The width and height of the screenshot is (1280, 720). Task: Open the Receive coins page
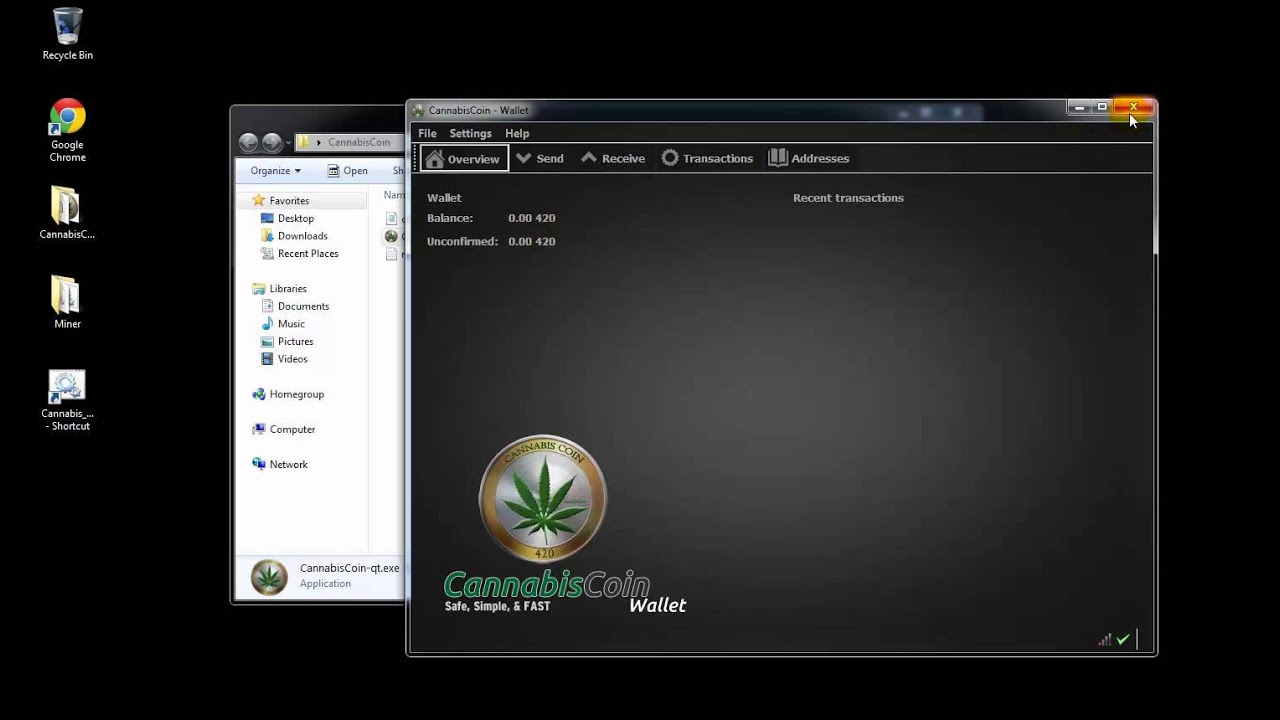click(x=613, y=158)
